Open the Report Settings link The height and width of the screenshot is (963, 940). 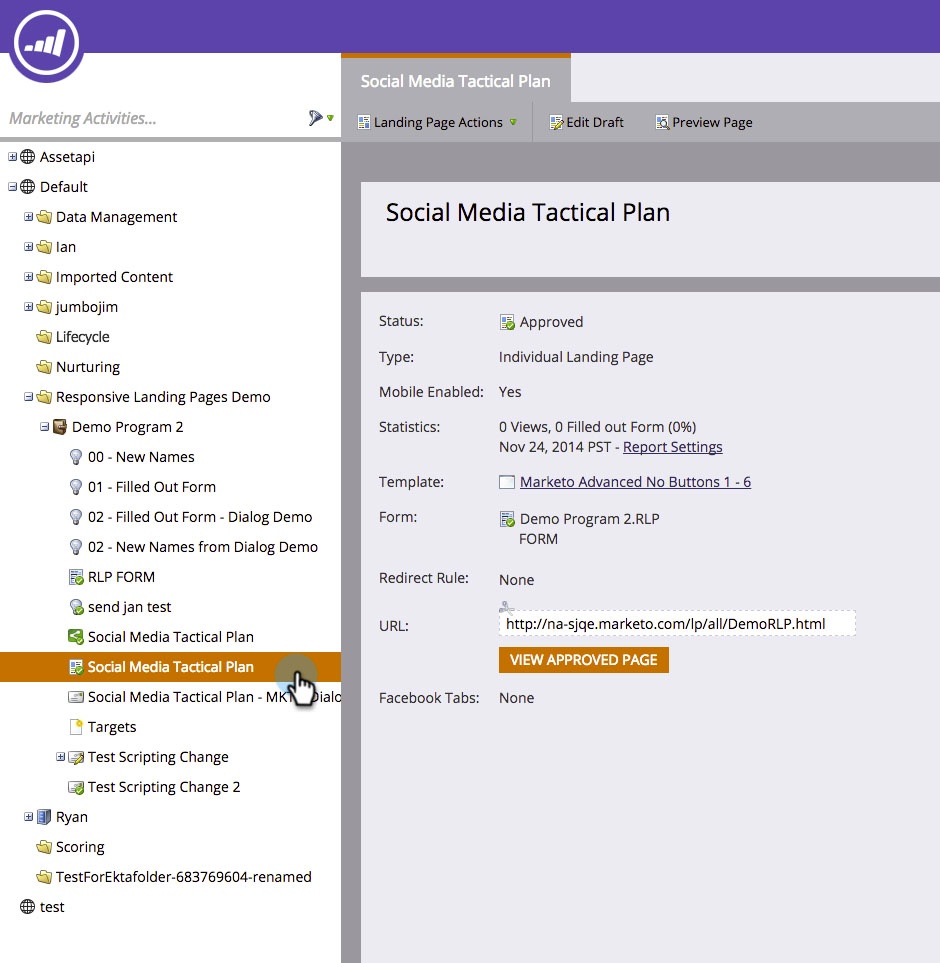672,447
